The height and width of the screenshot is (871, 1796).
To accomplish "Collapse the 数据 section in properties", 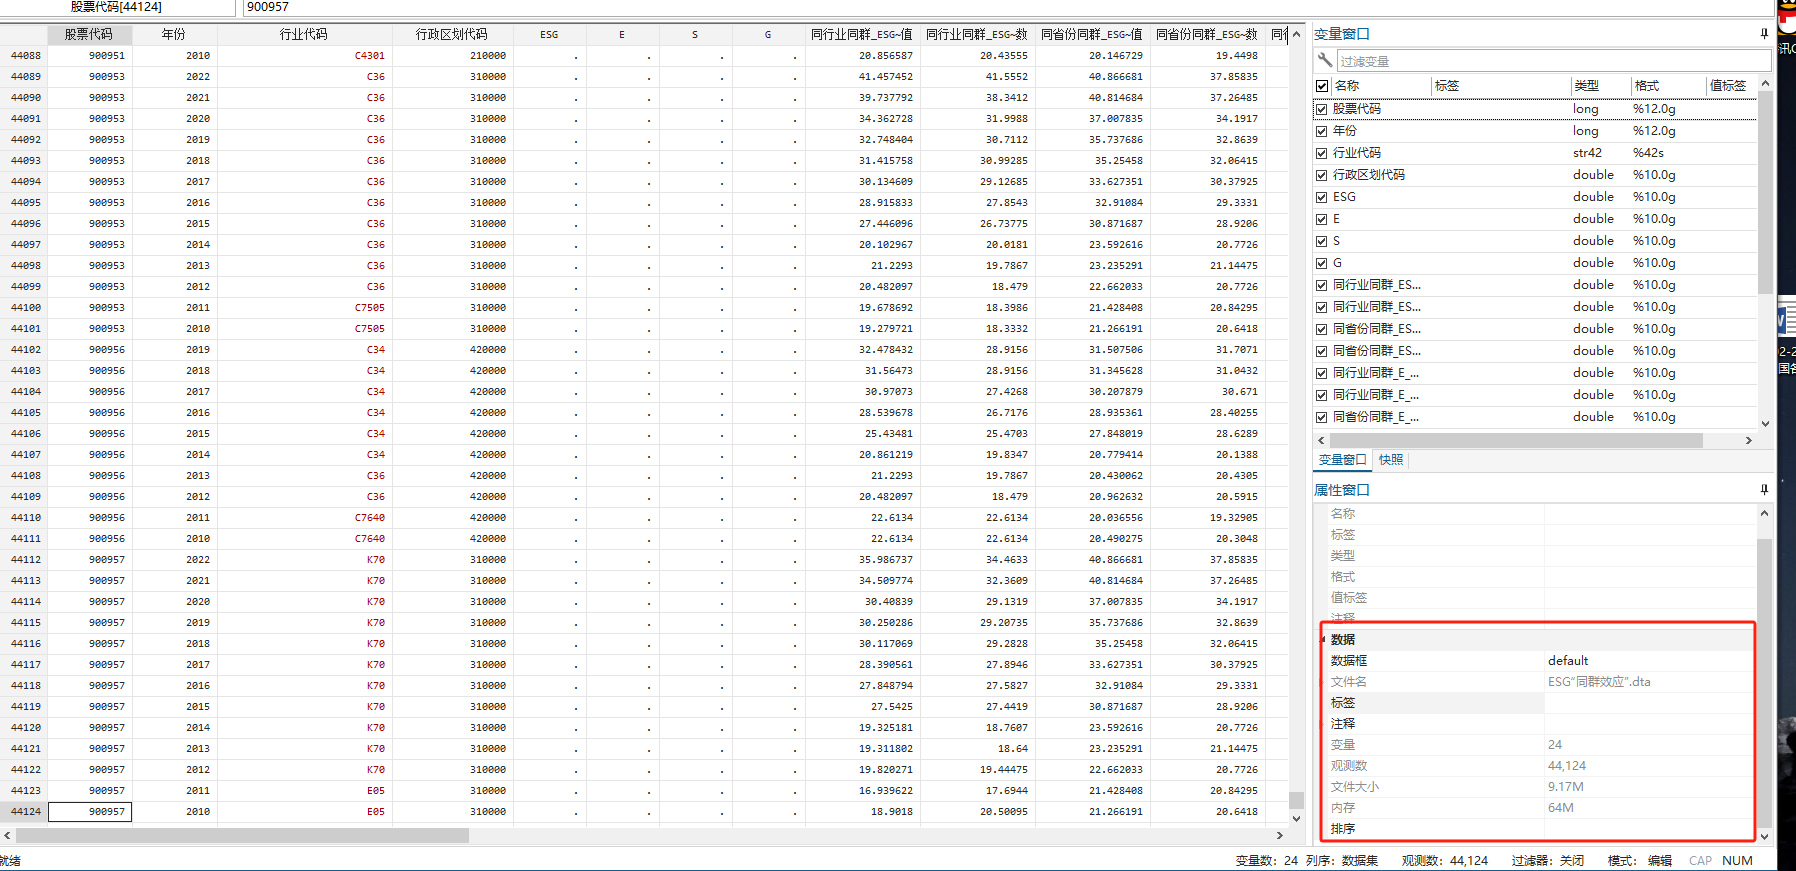I will point(1324,640).
